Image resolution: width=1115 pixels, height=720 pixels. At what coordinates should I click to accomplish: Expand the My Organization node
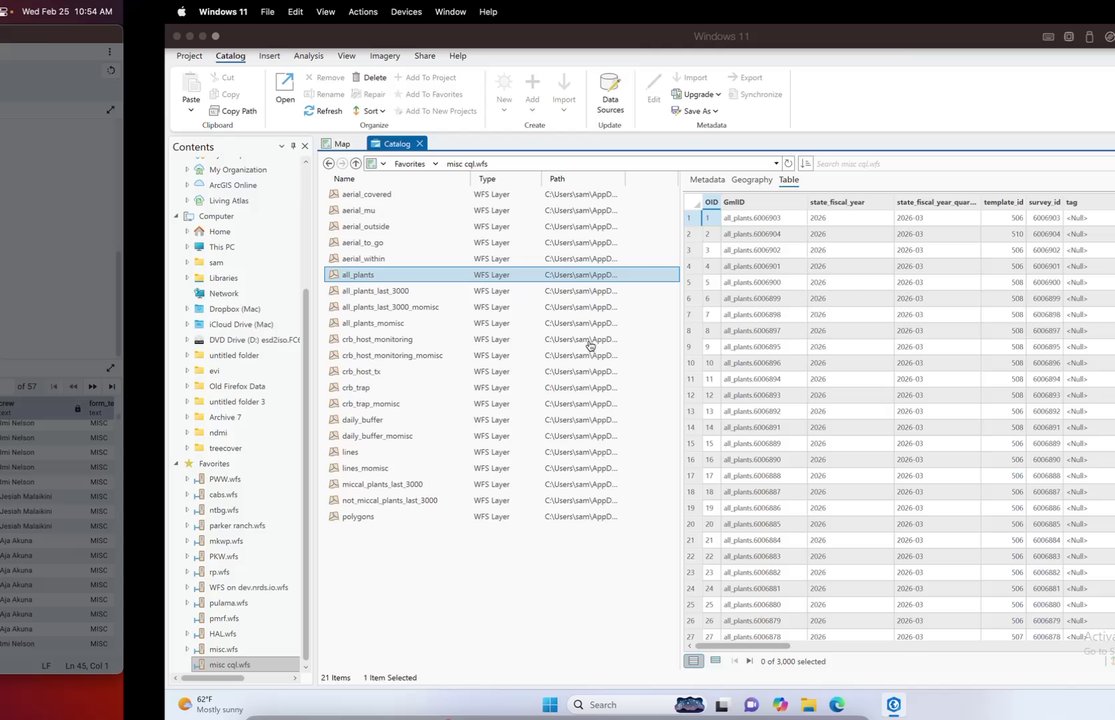(x=187, y=169)
